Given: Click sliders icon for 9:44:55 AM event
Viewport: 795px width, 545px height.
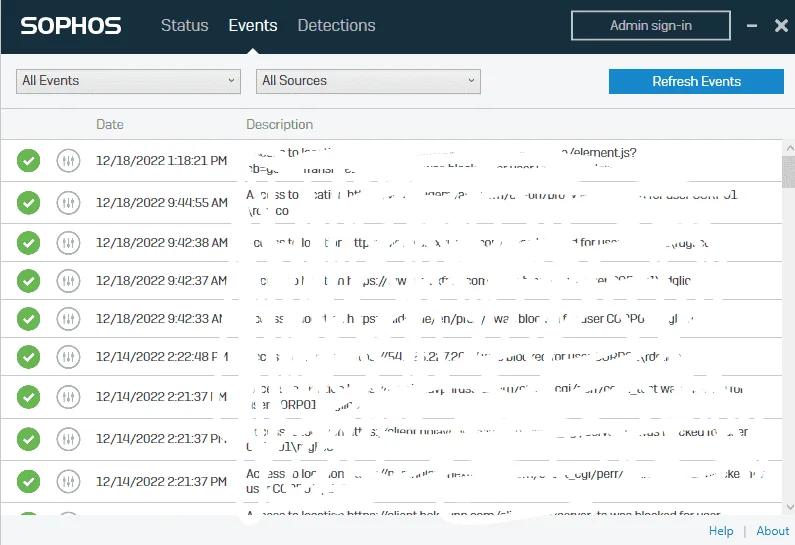Looking at the screenshot, I should click(x=68, y=203).
